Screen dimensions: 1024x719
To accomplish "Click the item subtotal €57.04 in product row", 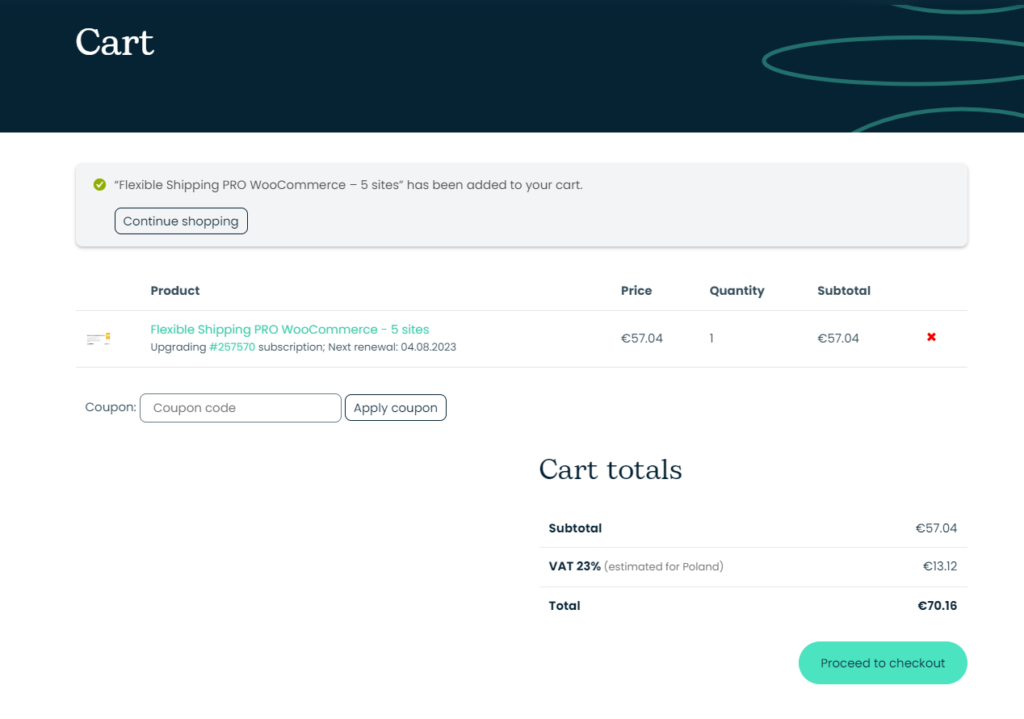I will (x=838, y=338).
